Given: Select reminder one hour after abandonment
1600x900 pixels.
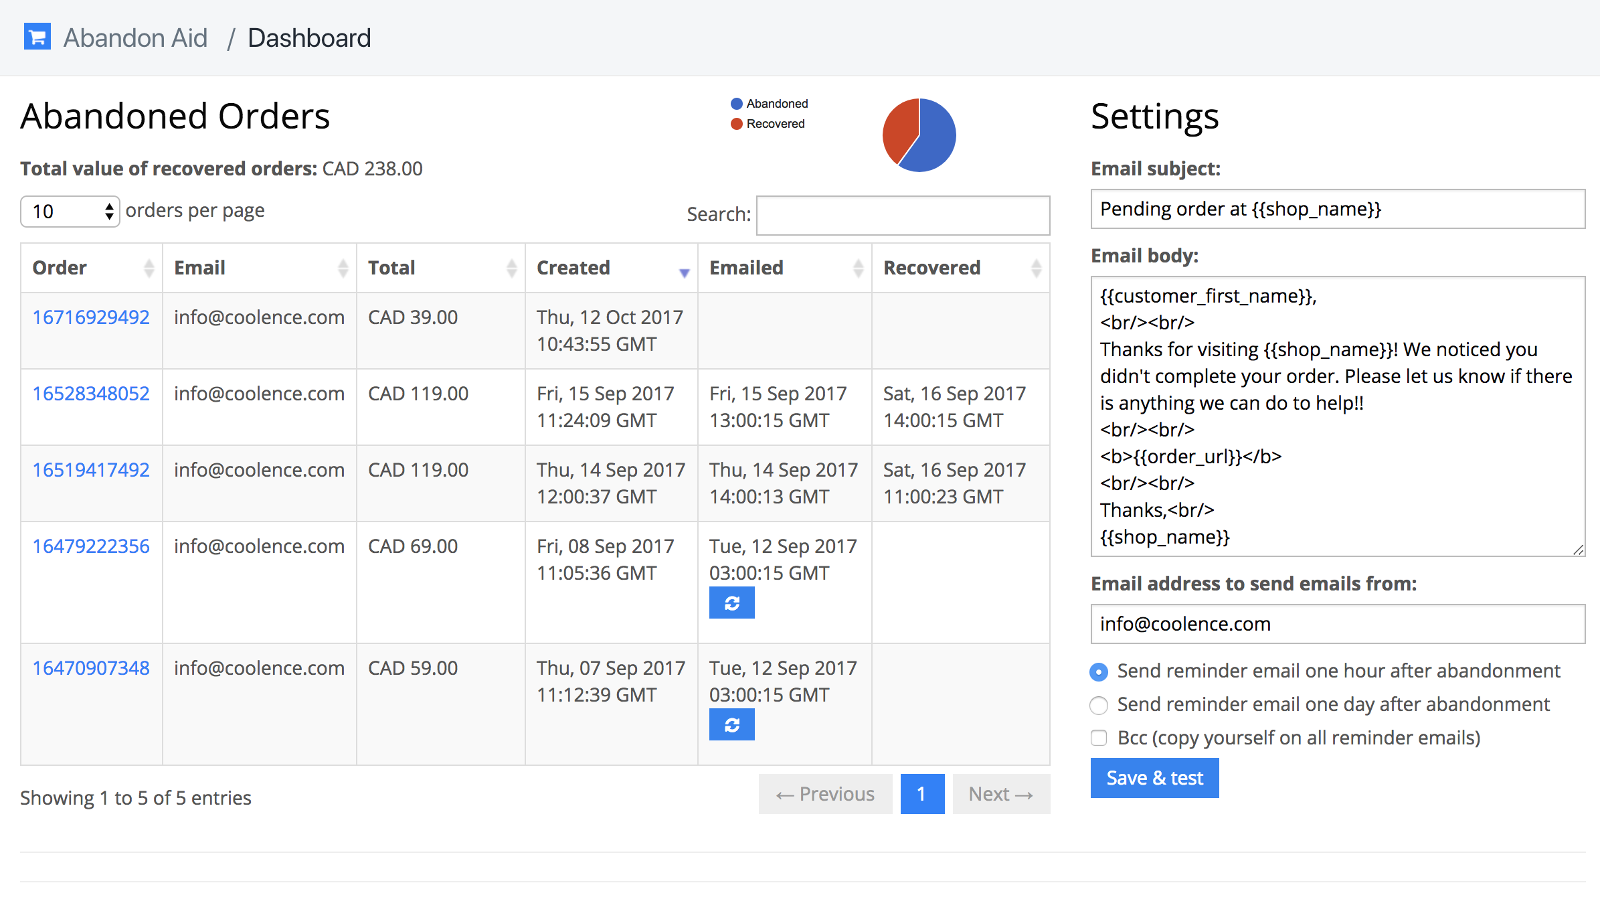Looking at the screenshot, I should (1099, 672).
